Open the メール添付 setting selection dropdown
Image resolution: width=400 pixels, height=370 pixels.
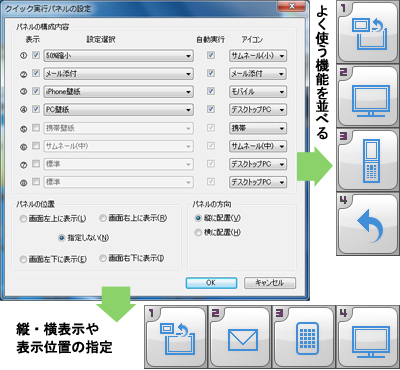[x=118, y=74]
